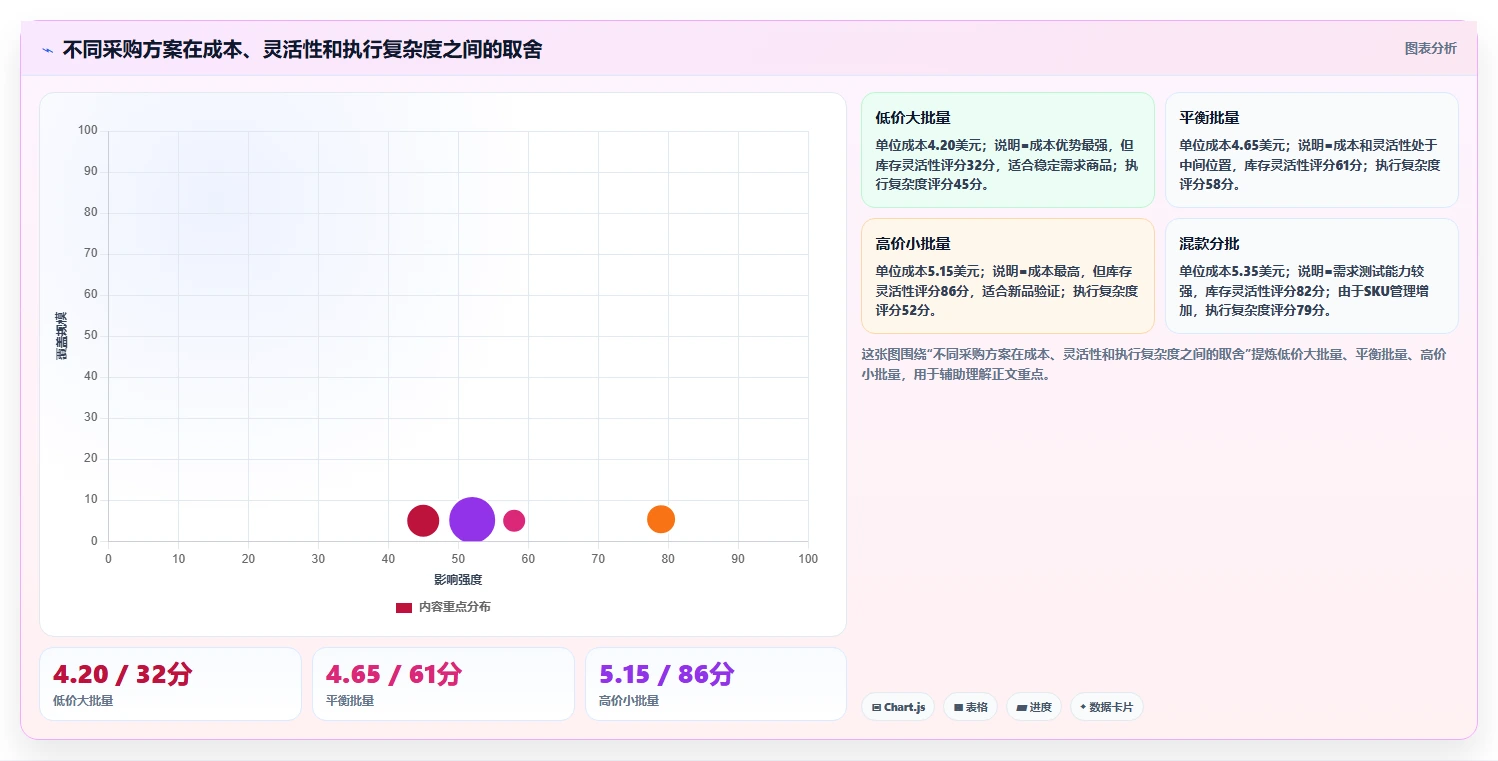Click the star icon in 数据卡片 chip

[1083, 707]
